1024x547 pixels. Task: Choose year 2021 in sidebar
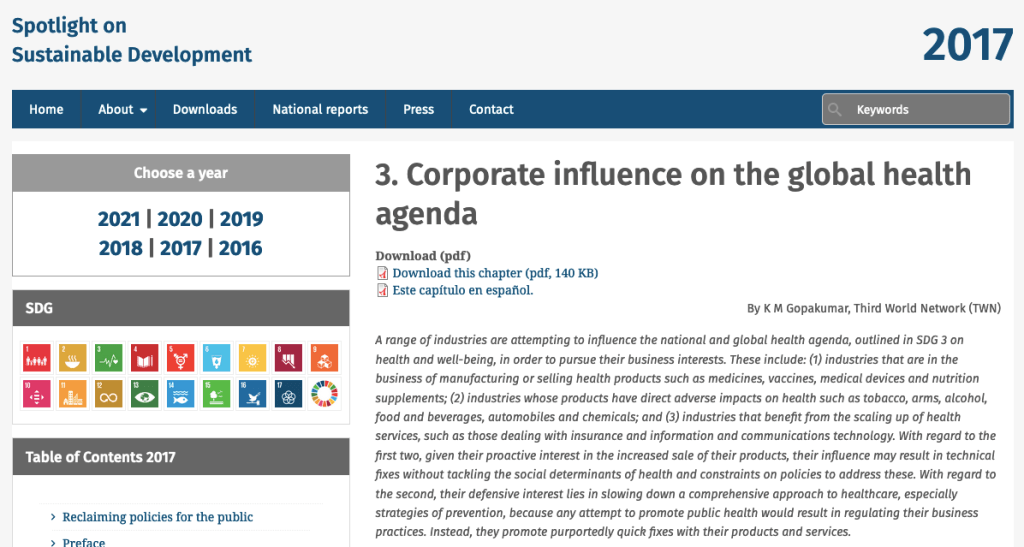[x=119, y=219]
